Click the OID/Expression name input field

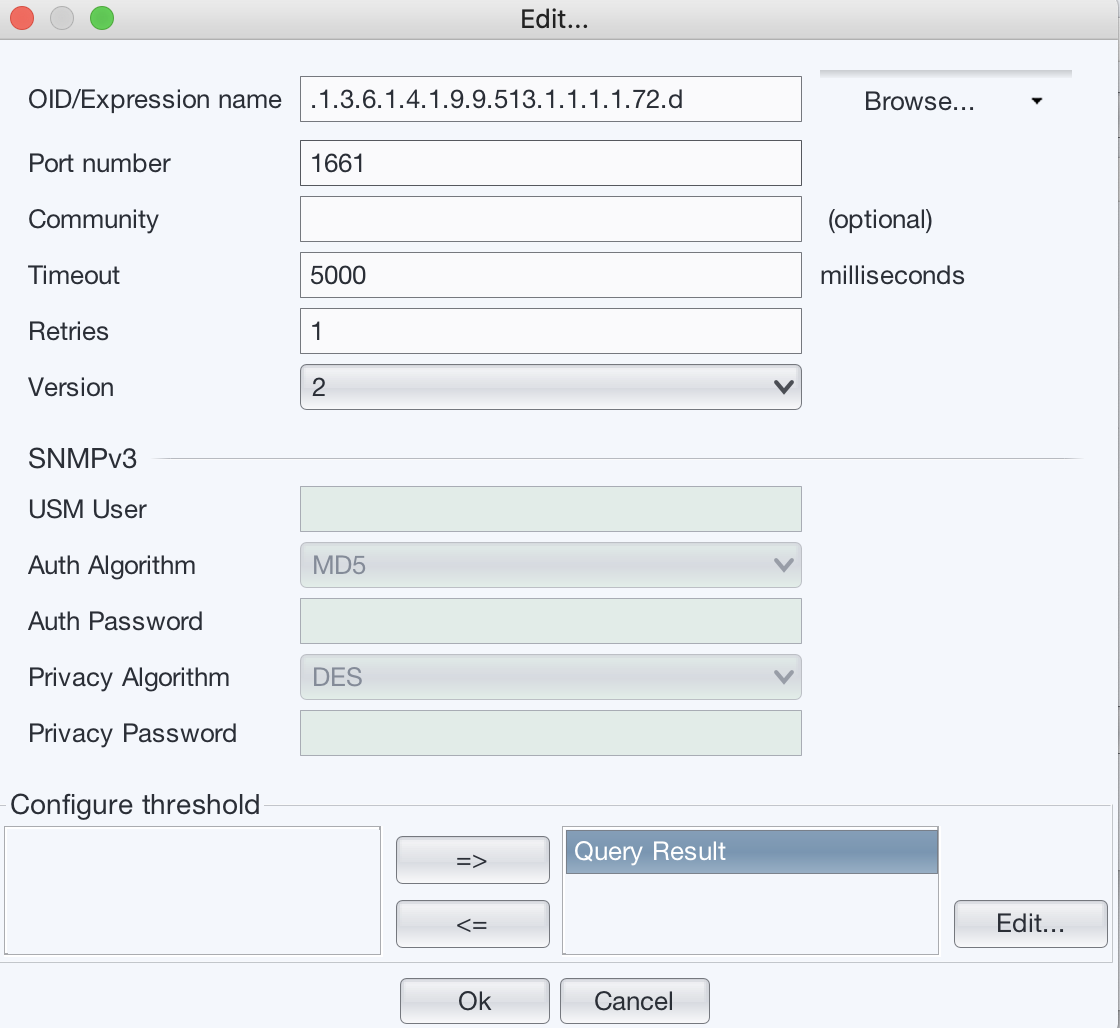tap(550, 100)
